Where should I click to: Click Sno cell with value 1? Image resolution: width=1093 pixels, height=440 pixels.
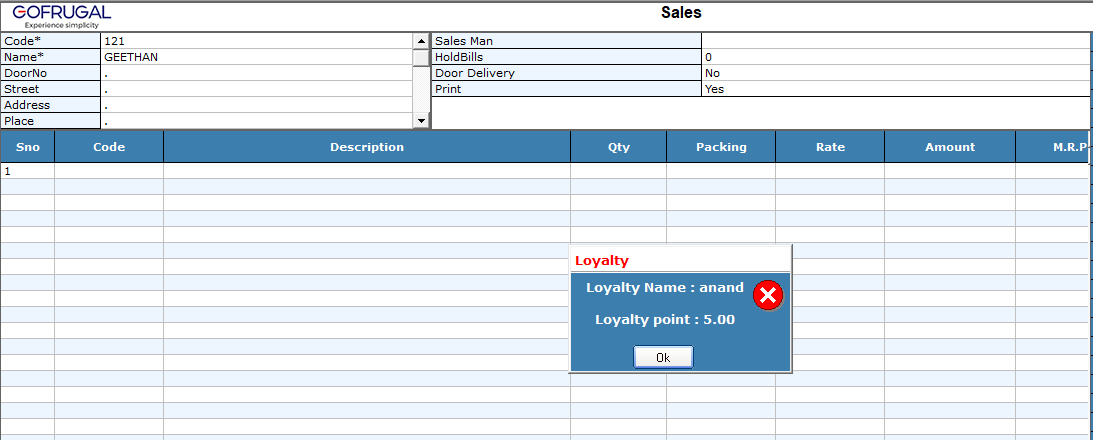(28, 171)
